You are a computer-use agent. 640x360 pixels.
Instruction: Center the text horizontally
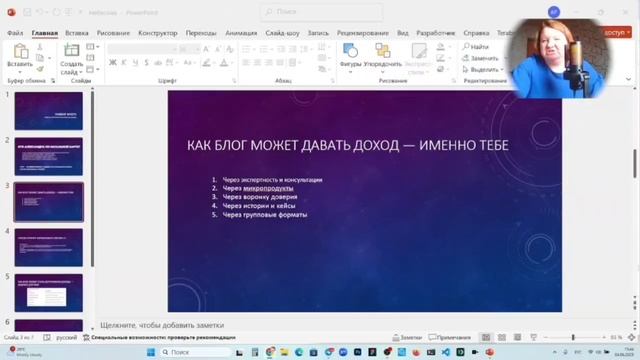tap(257, 62)
